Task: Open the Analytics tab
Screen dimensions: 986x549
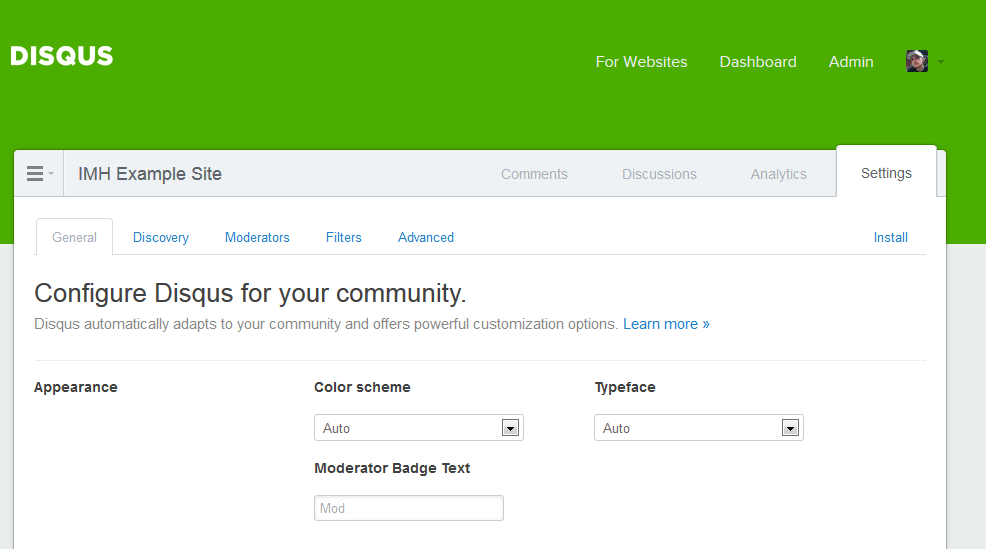Action: (778, 174)
